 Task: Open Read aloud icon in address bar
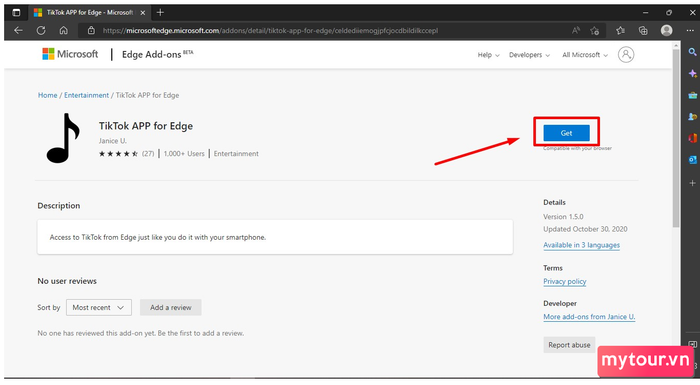coord(575,30)
